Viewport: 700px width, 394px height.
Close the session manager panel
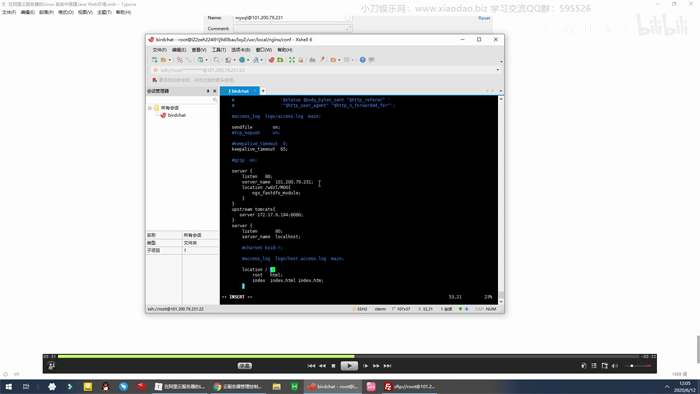(214, 91)
